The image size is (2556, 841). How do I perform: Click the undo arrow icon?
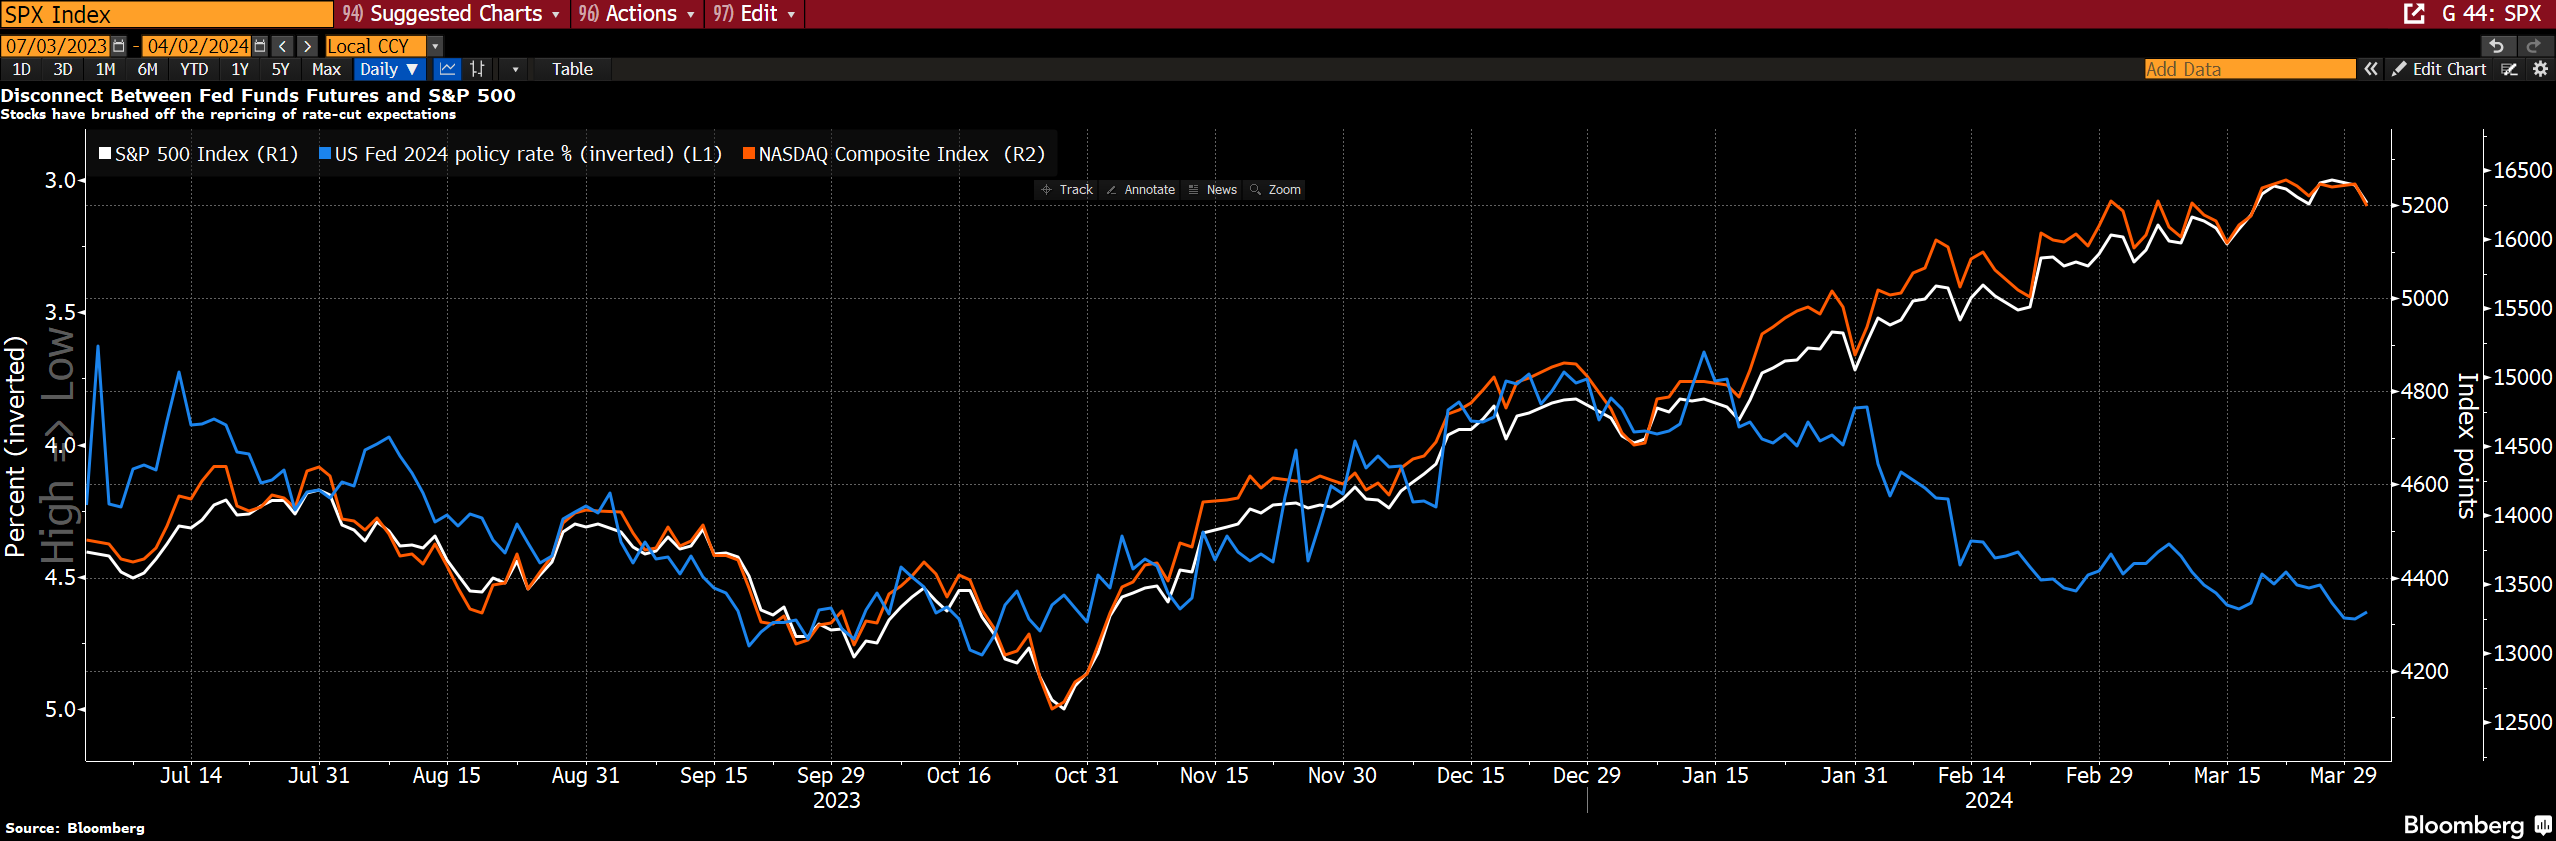(x=2497, y=46)
